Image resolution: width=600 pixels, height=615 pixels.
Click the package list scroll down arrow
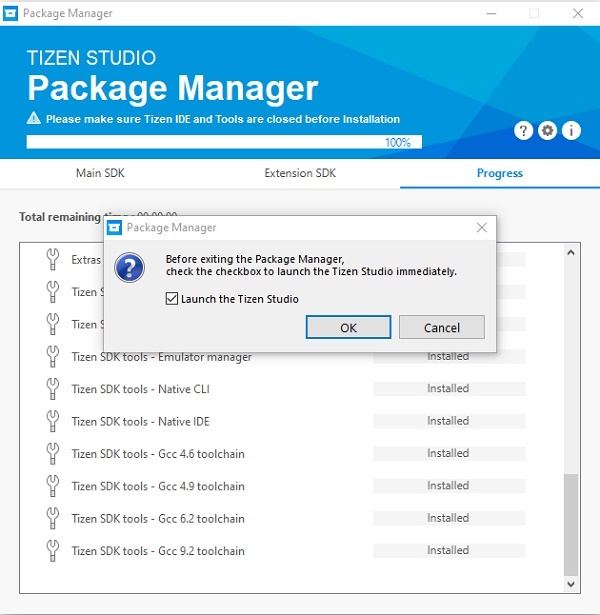coord(571,584)
